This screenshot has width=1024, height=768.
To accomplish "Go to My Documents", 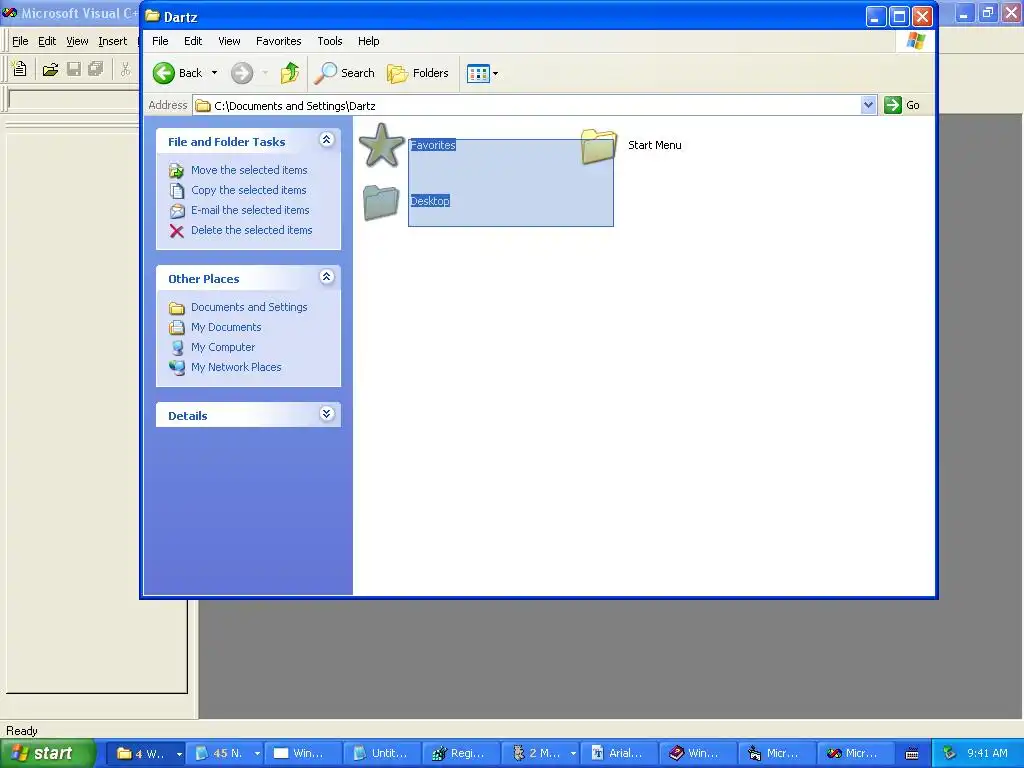I will [226, 327].
